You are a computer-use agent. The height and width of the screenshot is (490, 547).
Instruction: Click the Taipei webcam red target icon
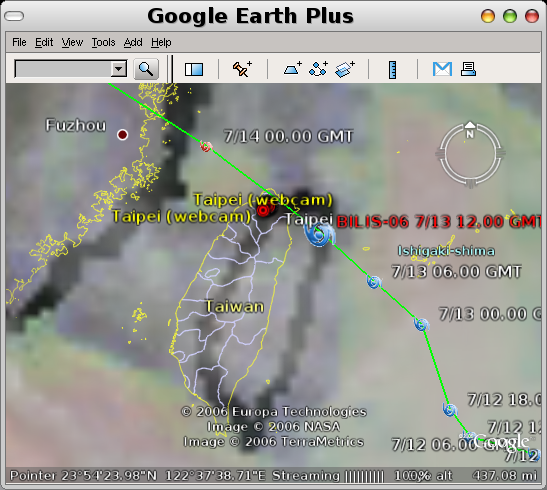[x=263, y=211]
